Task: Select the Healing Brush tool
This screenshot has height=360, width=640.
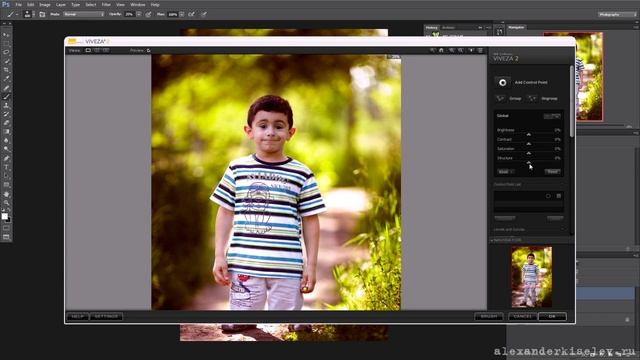Action: tap(6, 88)
